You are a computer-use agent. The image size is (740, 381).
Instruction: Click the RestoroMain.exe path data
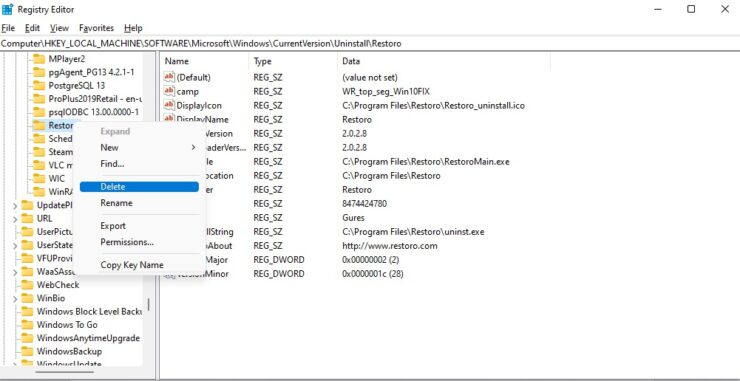point(426,161)
